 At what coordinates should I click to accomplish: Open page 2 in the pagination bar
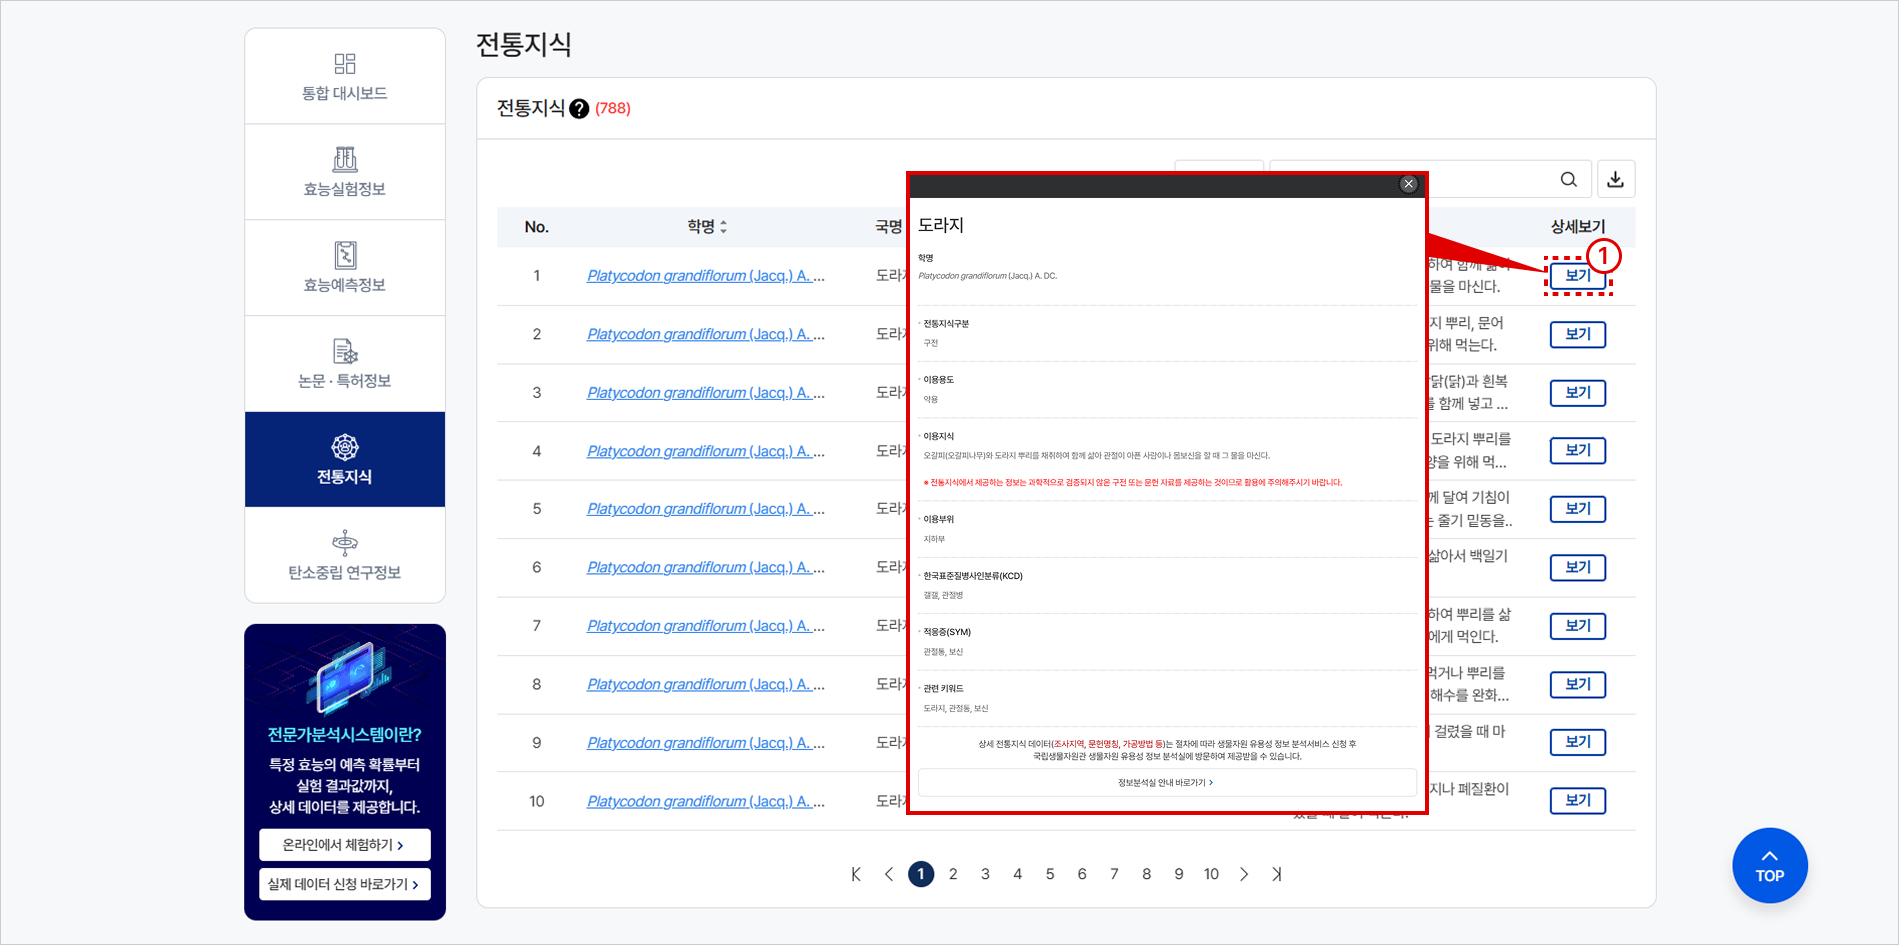(953, 873)
